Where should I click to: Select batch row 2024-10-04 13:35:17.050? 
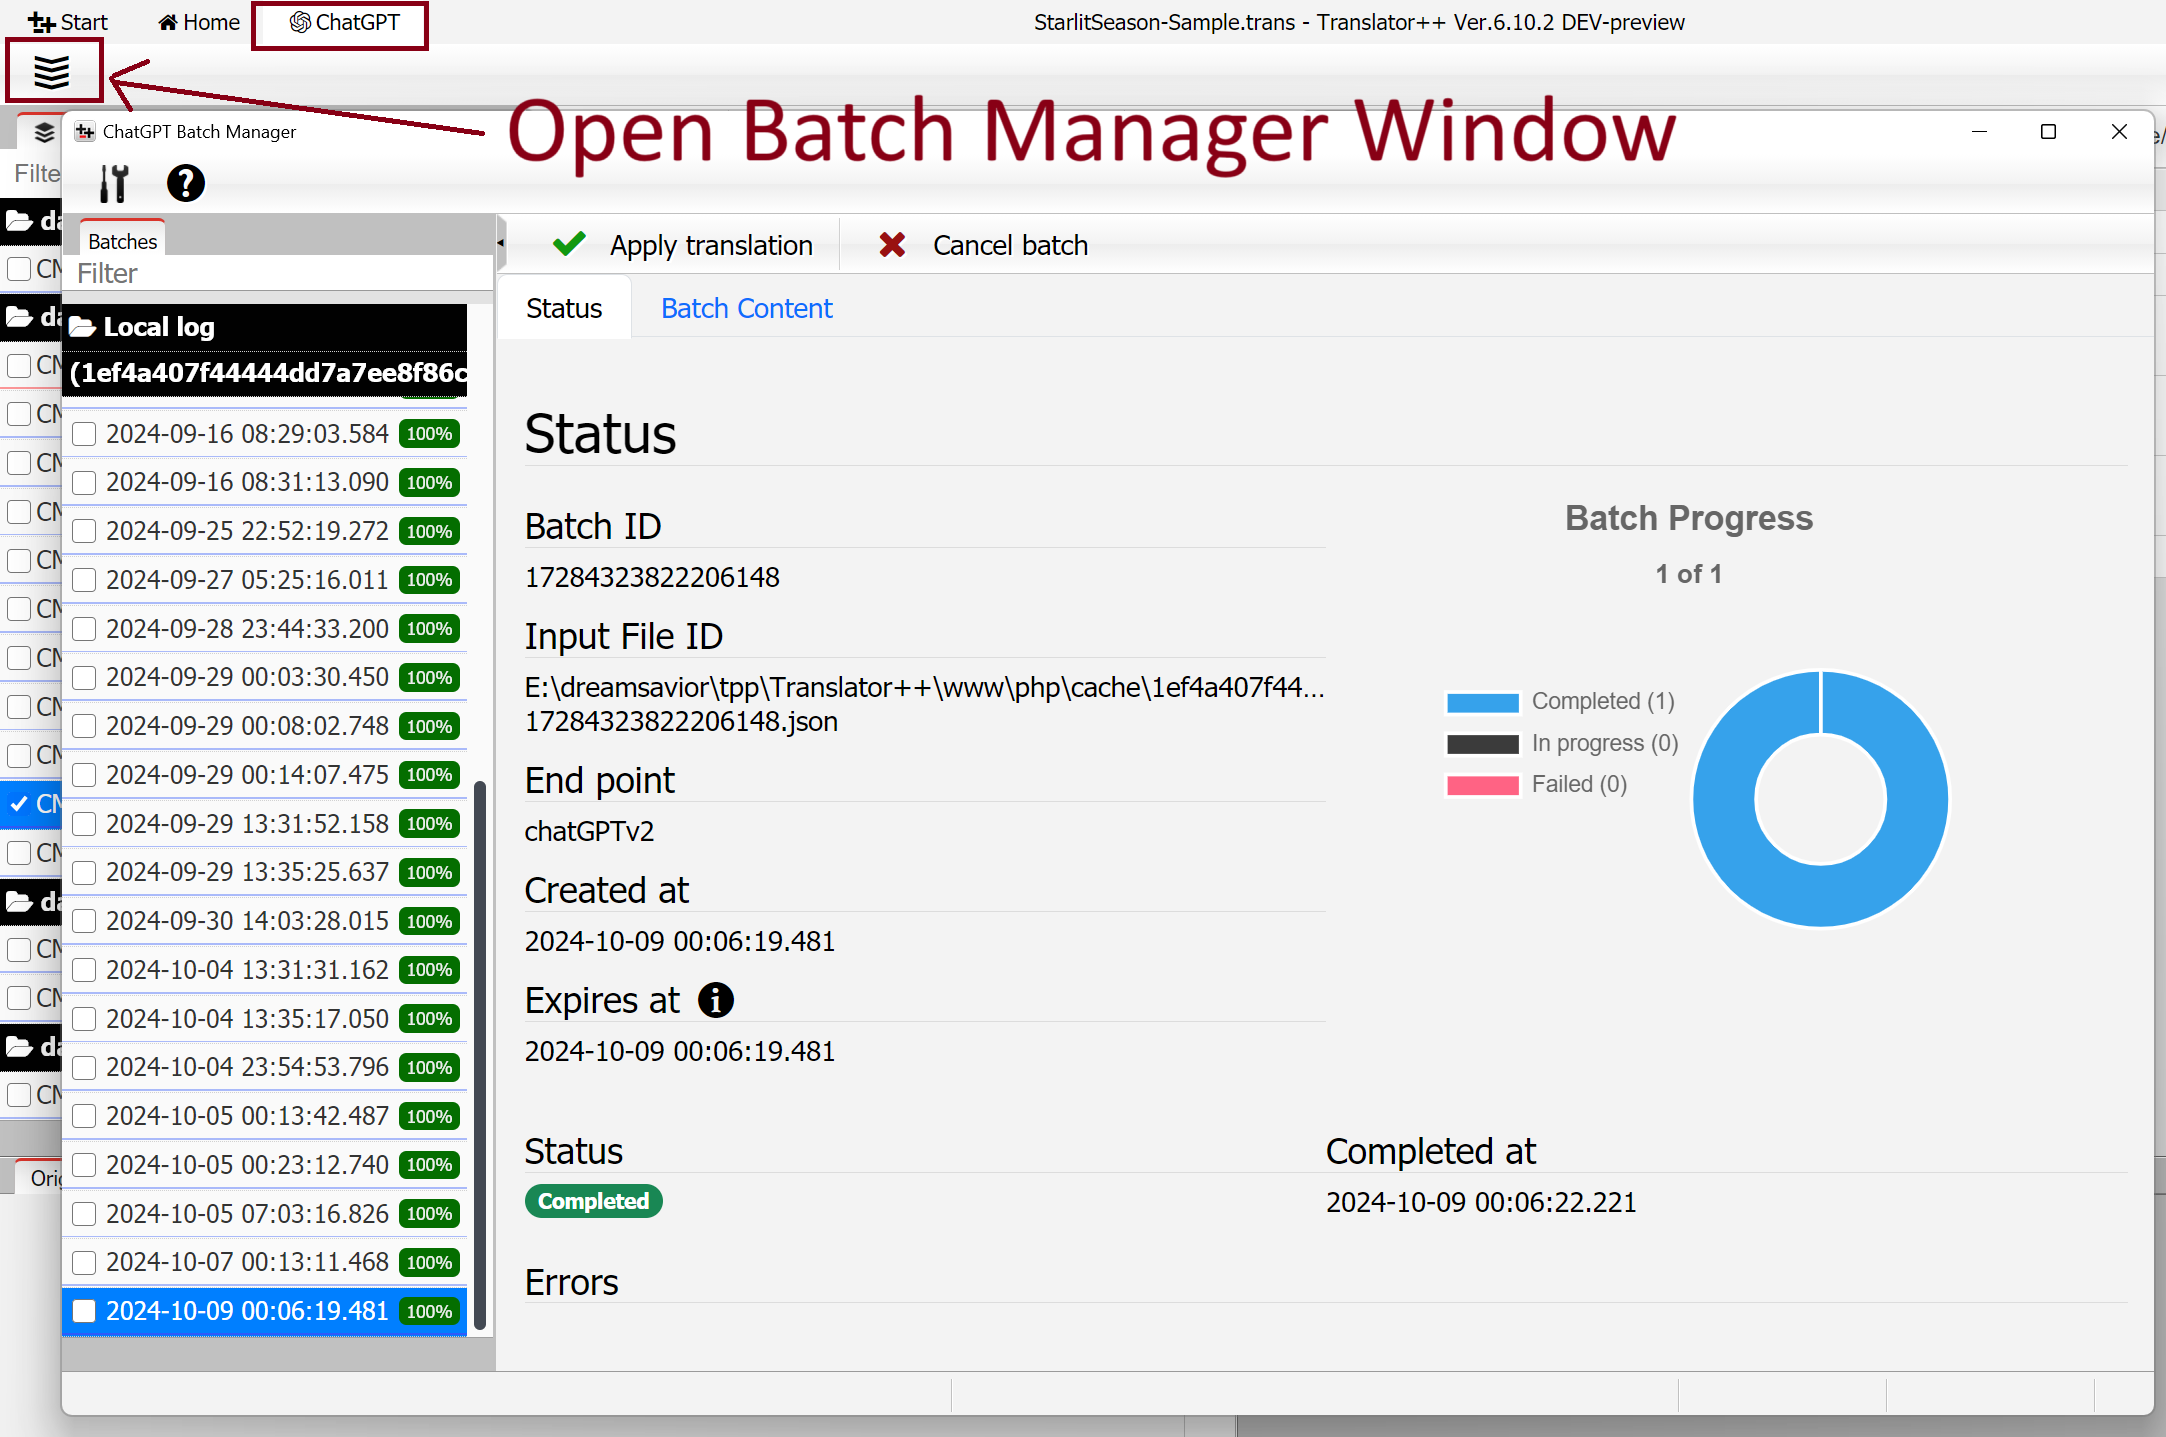pyautogui.click(x=264, y=1019)
